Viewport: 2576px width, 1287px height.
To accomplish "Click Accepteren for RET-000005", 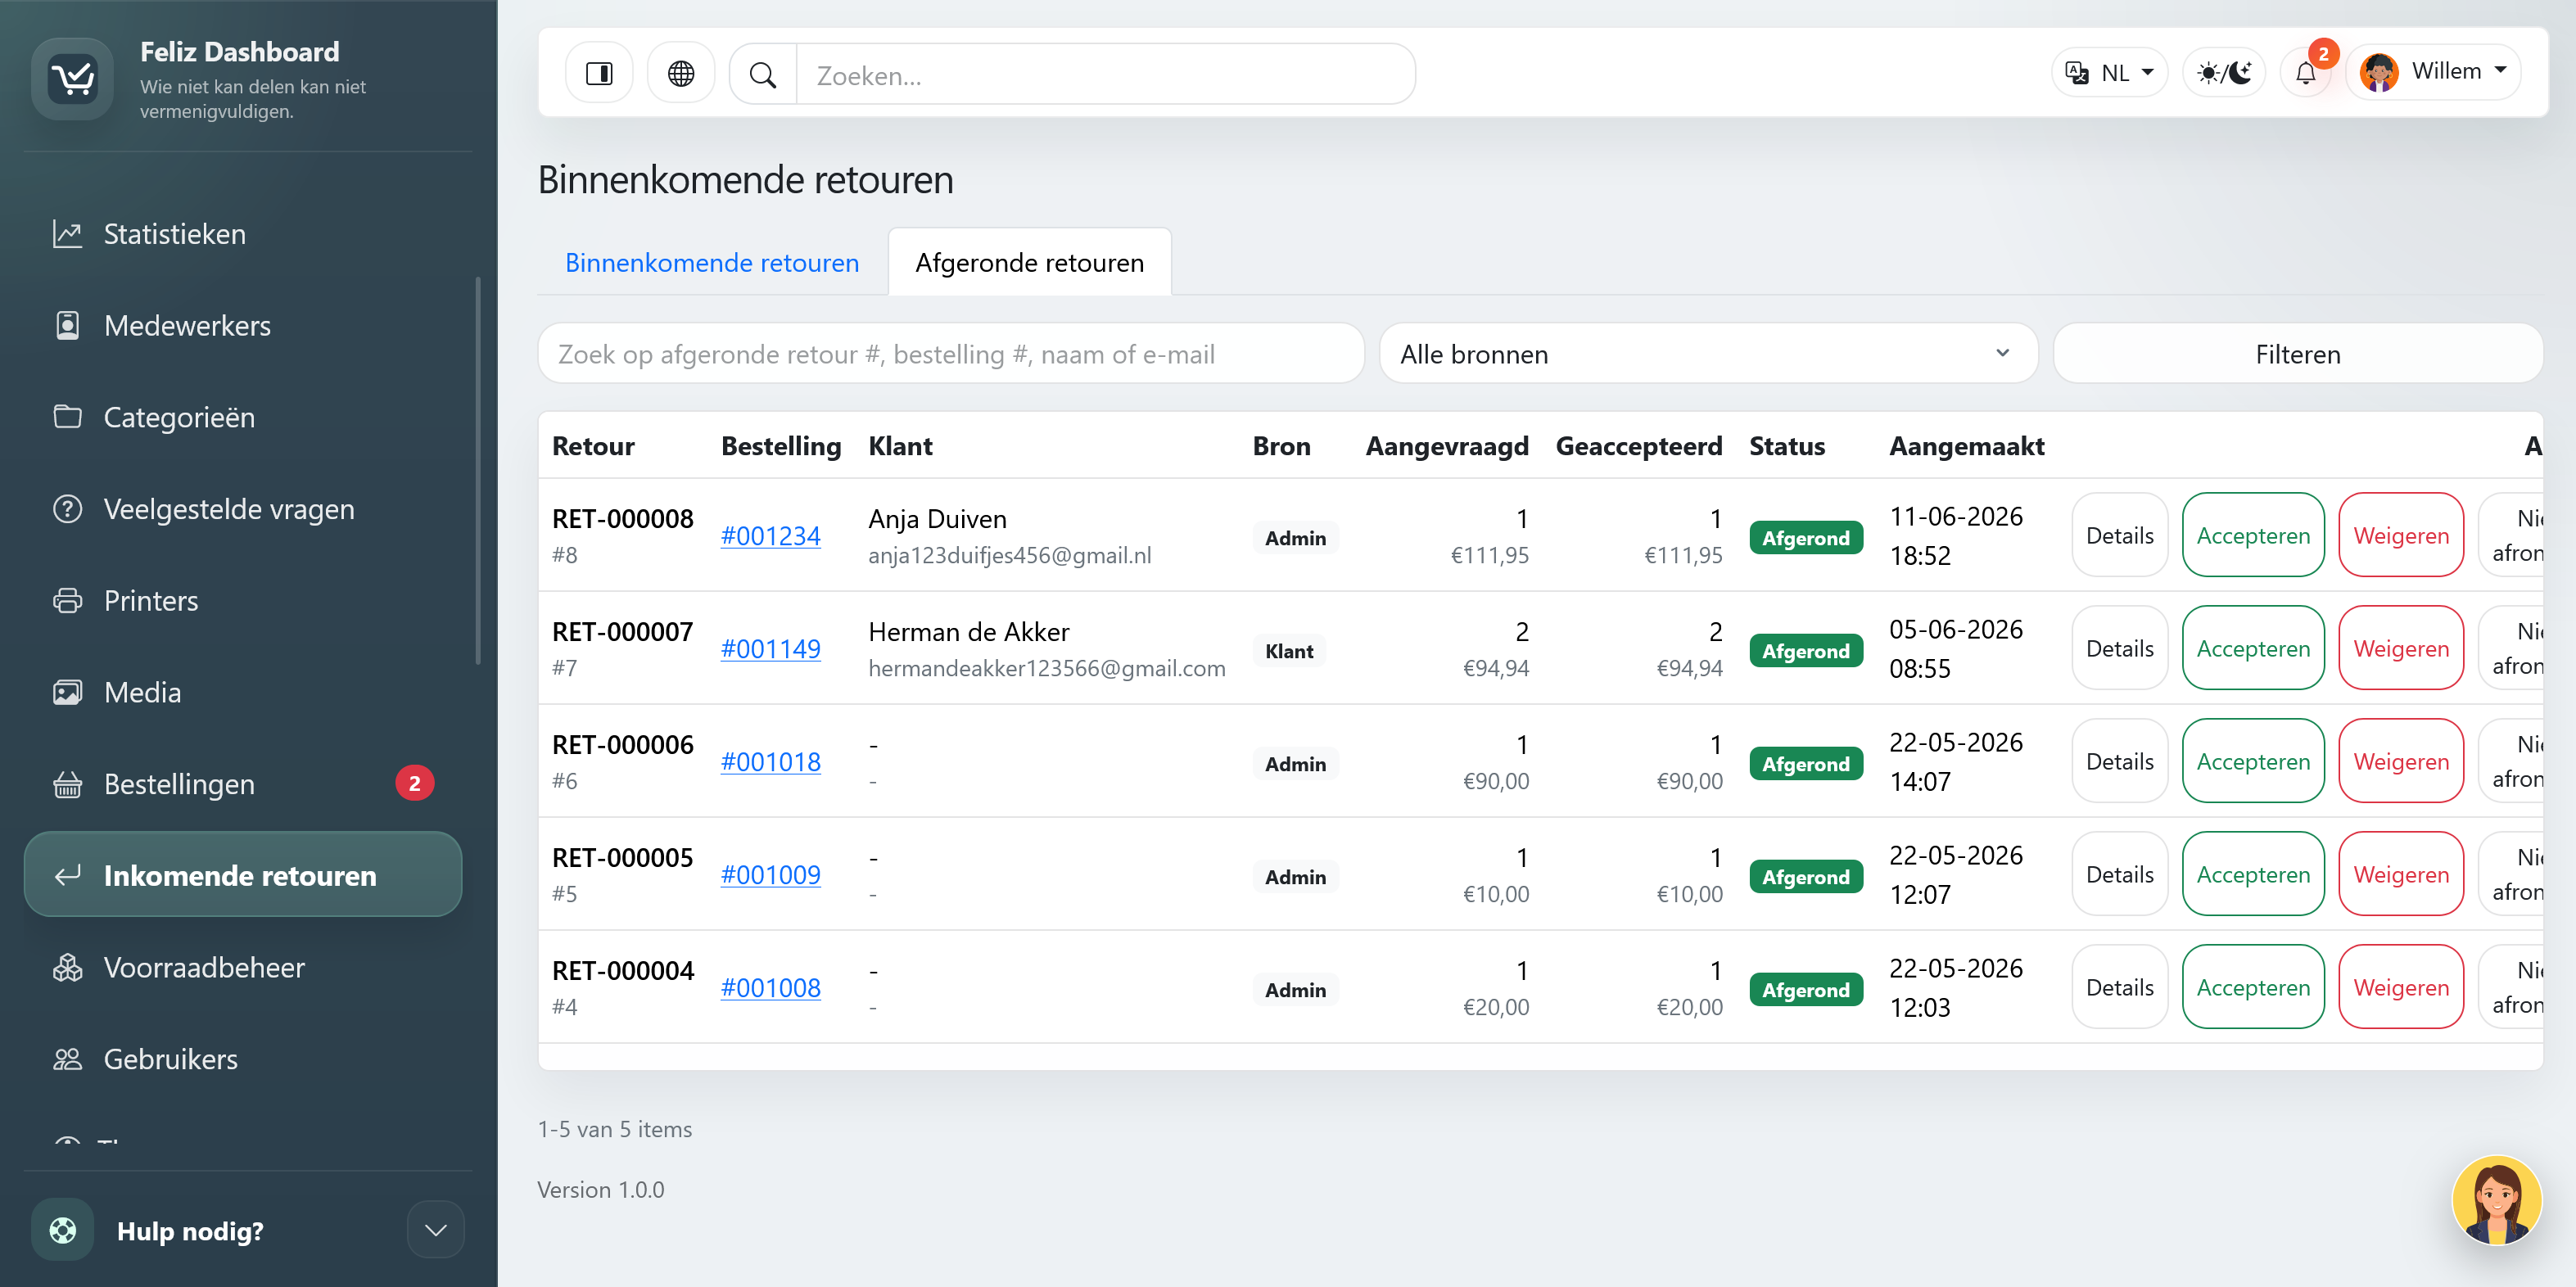I will click(2253, 874).
